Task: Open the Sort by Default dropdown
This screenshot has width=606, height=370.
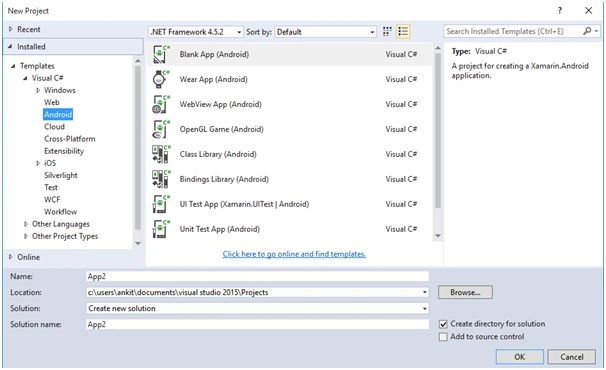Action: click(x=325, y=32)
